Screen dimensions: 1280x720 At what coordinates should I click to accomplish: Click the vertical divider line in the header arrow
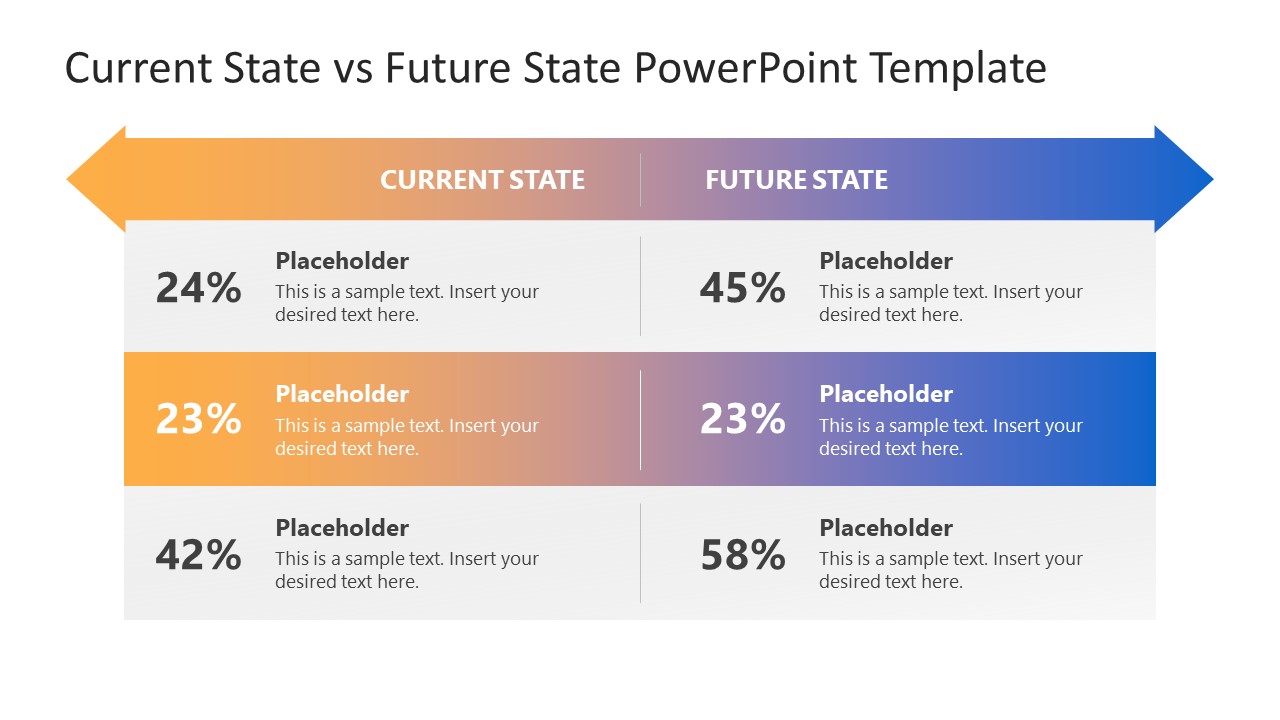point(640,180)
